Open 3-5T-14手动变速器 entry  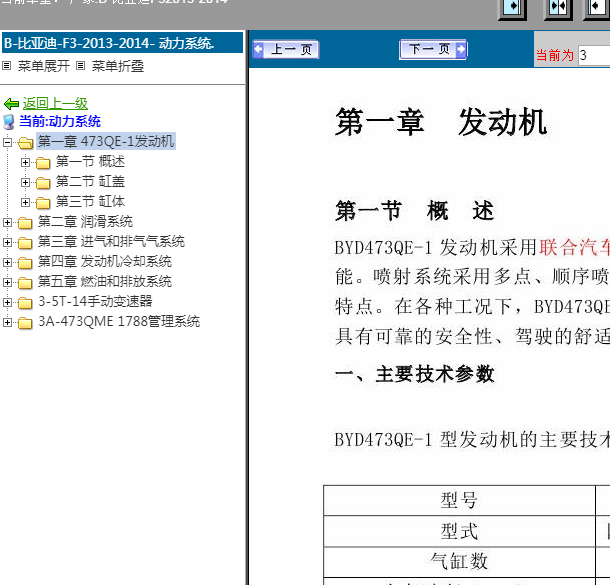(95, 301)
